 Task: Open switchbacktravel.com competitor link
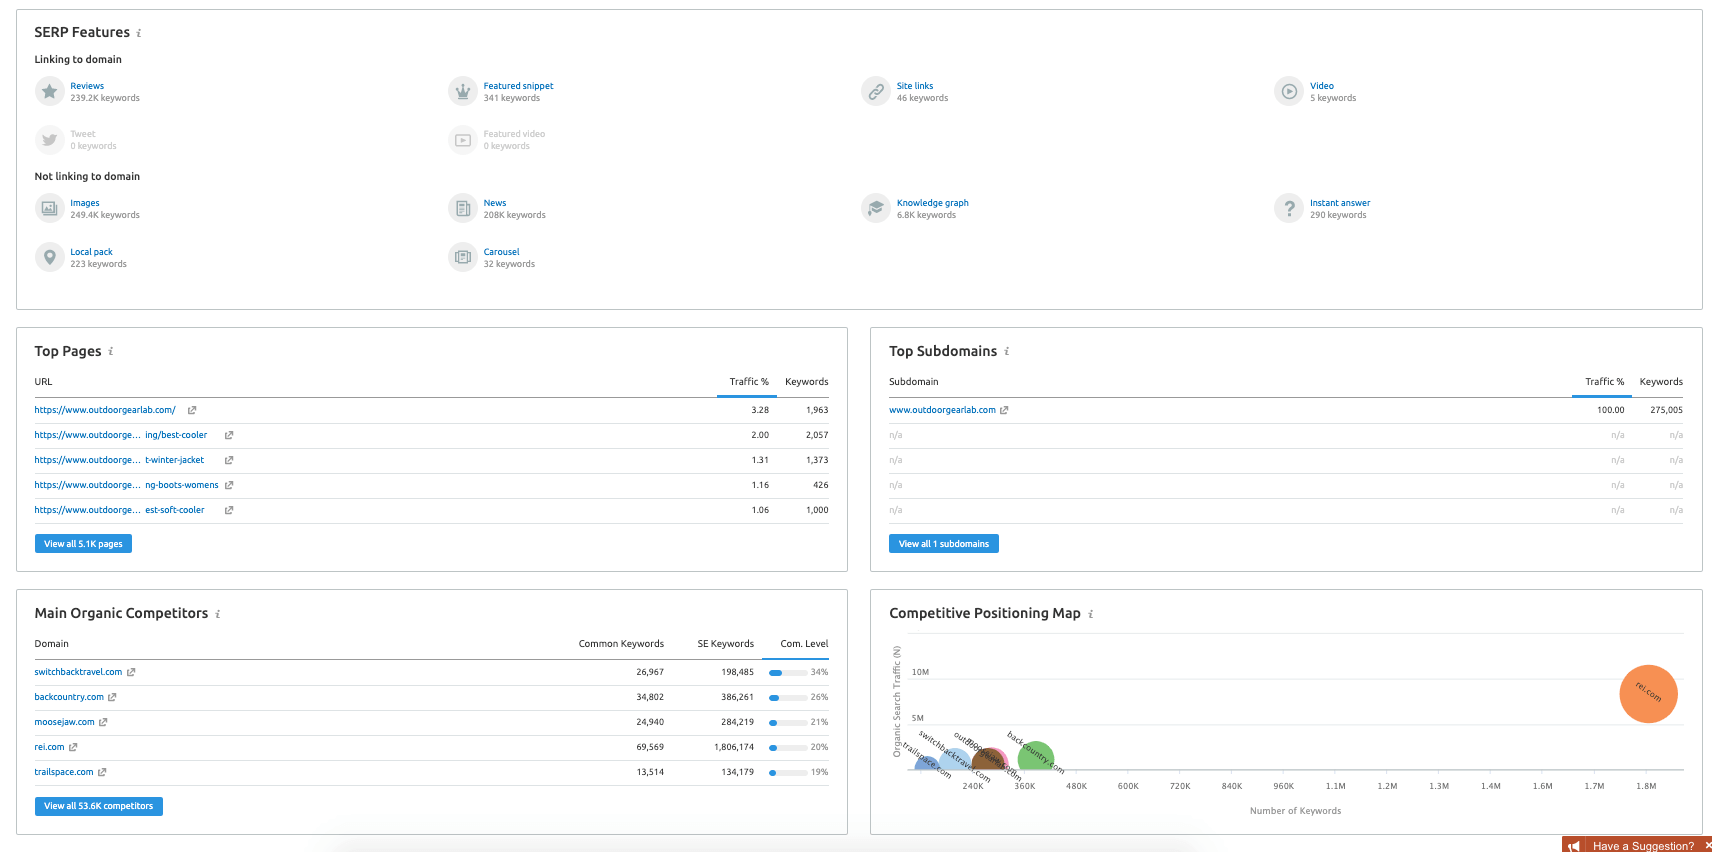tap(78, 672)
